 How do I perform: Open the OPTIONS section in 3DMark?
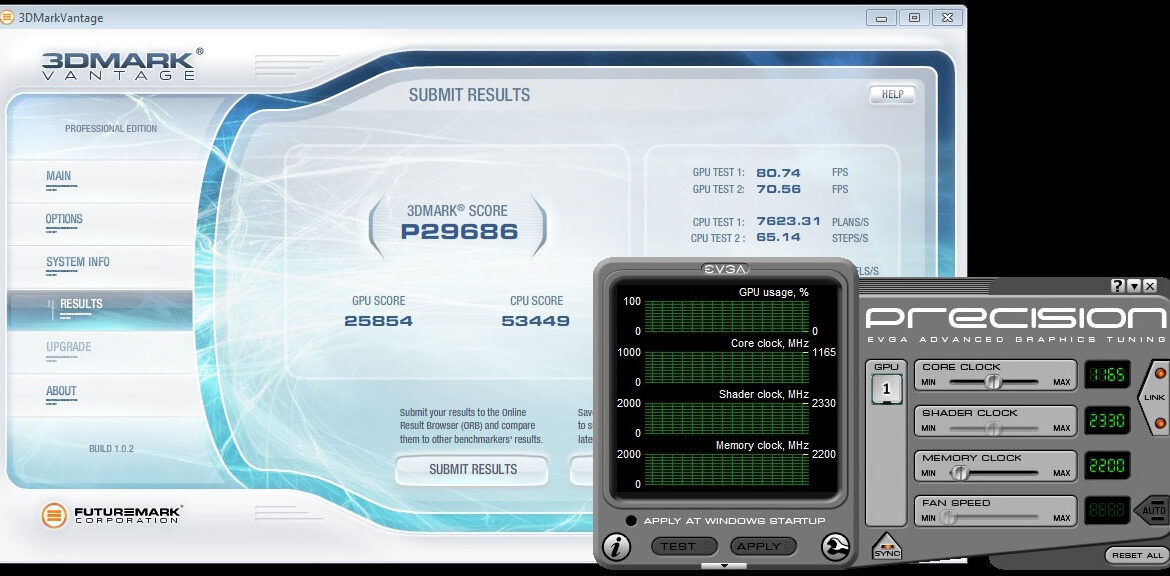(x=63, y=219)
